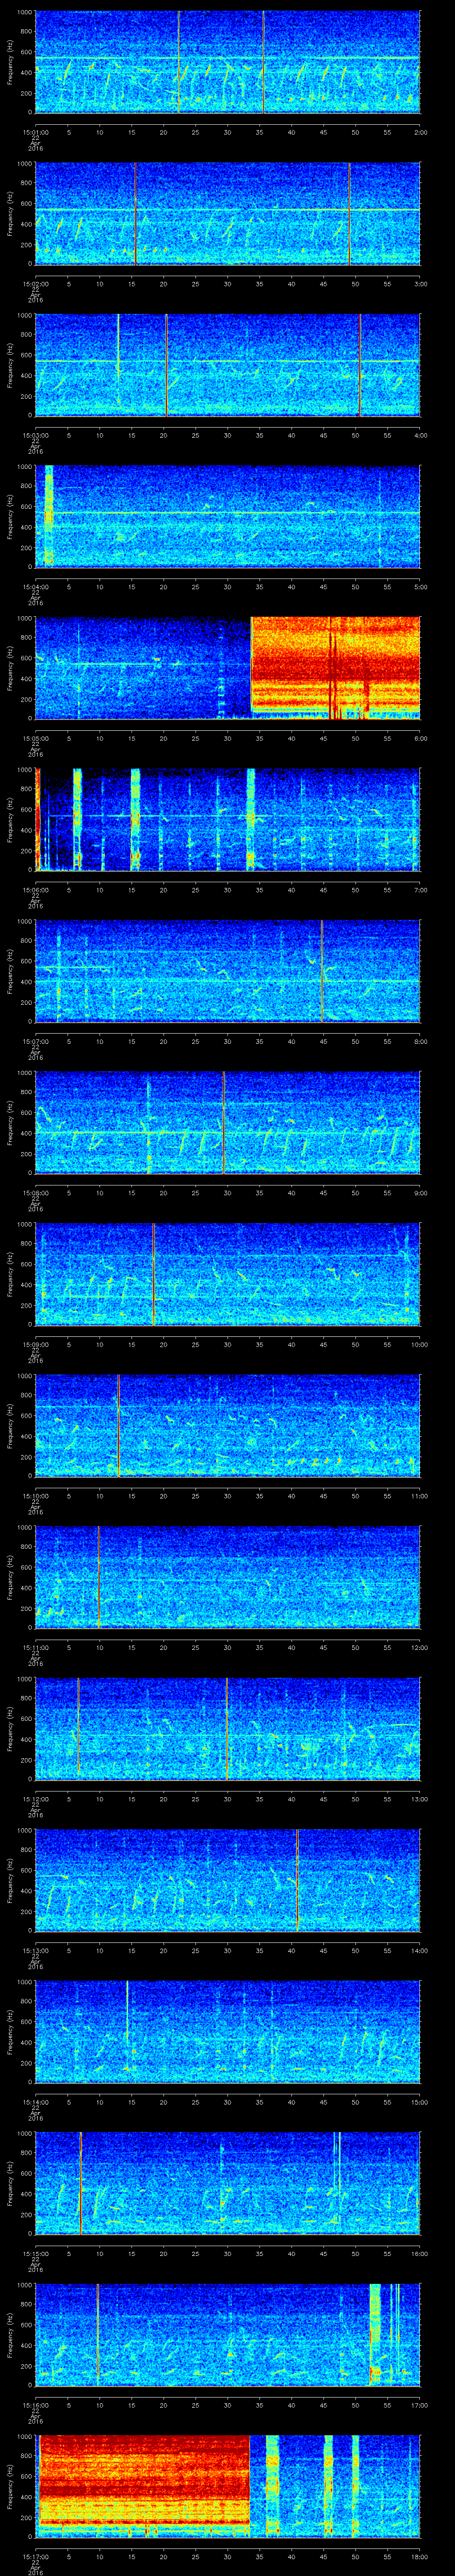Click the "7:00" end time label
455x2576 pixels.
(x=420, y=890)
